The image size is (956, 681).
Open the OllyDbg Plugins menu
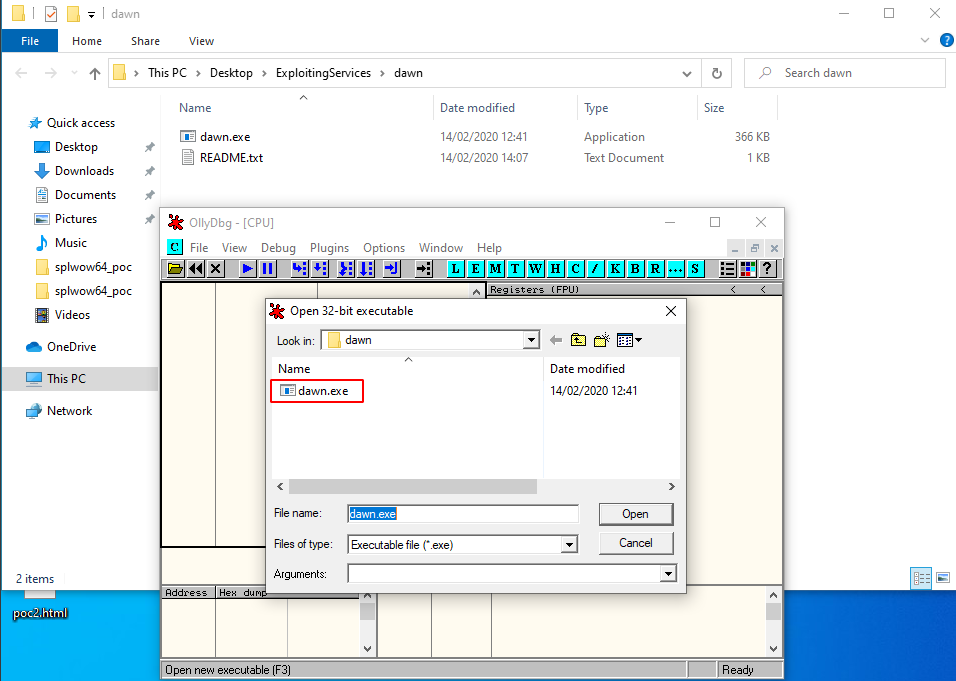click(x=329, y=248)
